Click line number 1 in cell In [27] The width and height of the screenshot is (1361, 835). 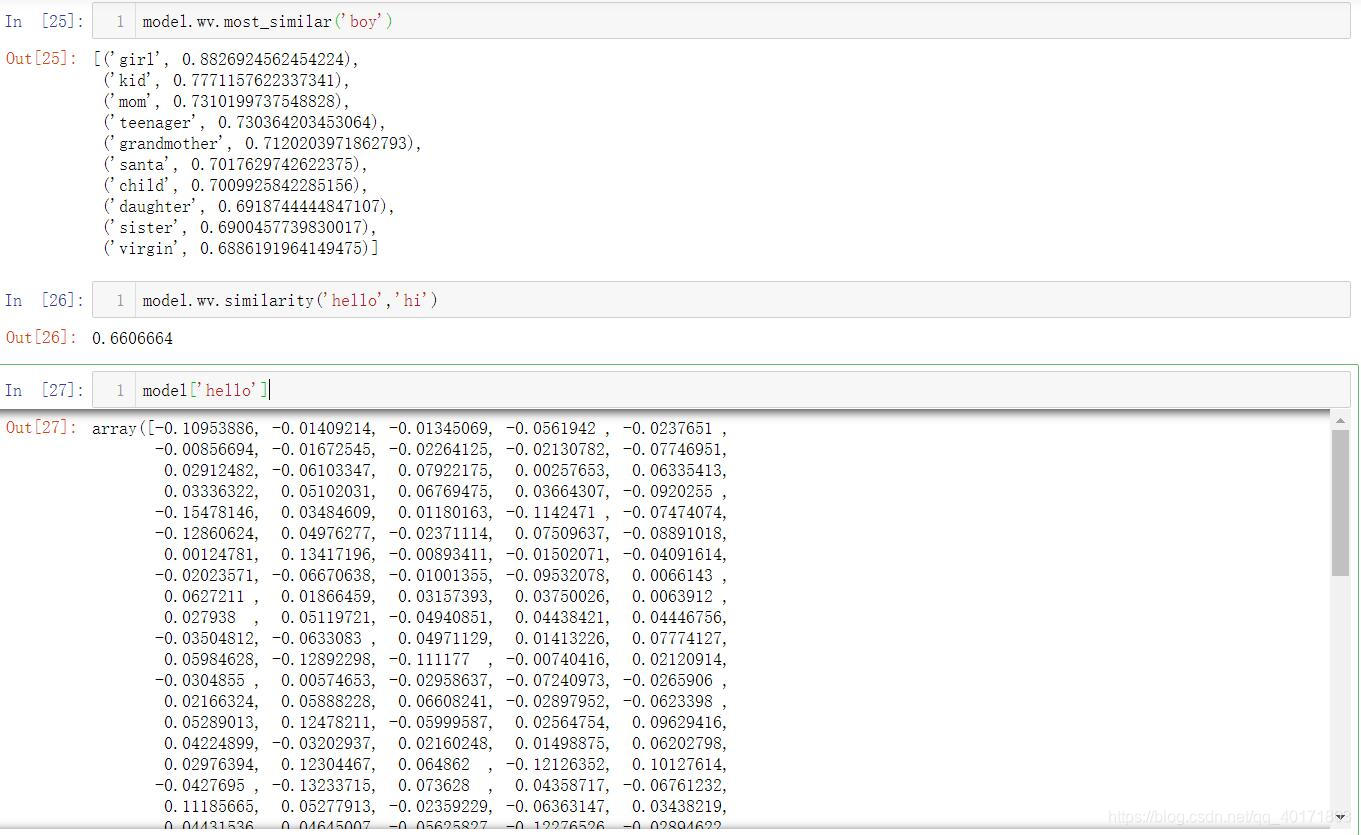[x=119, y=390]
